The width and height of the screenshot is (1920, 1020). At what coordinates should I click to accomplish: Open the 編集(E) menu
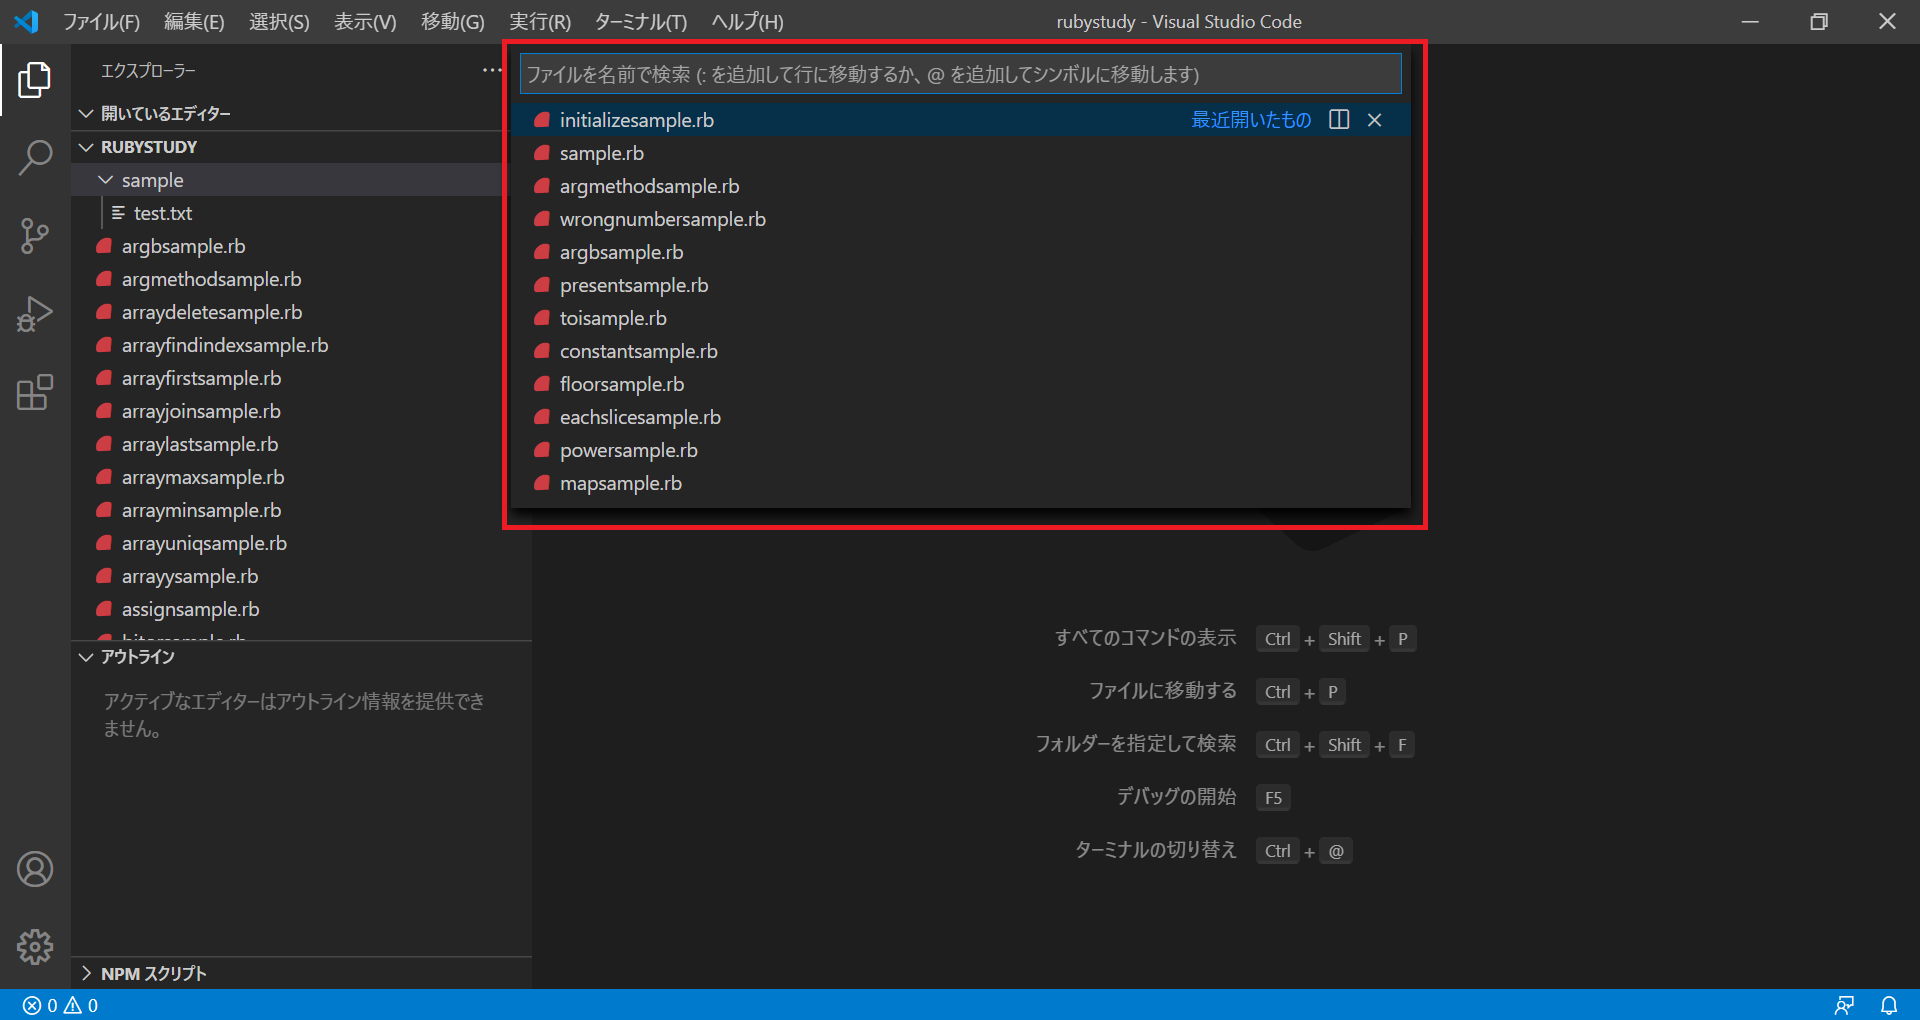pyautogui.click(x=194, y=22)
